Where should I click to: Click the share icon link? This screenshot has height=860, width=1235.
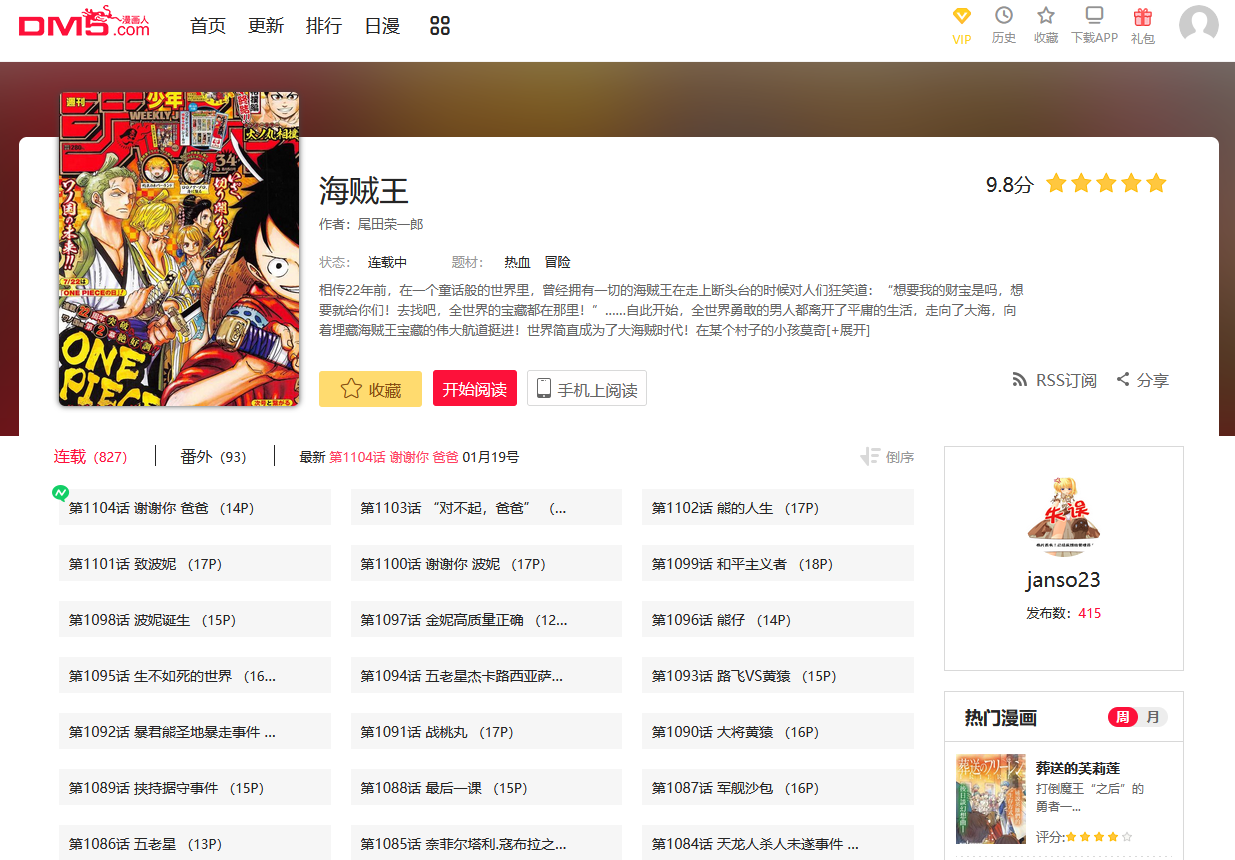click(x=1142, y=380)
